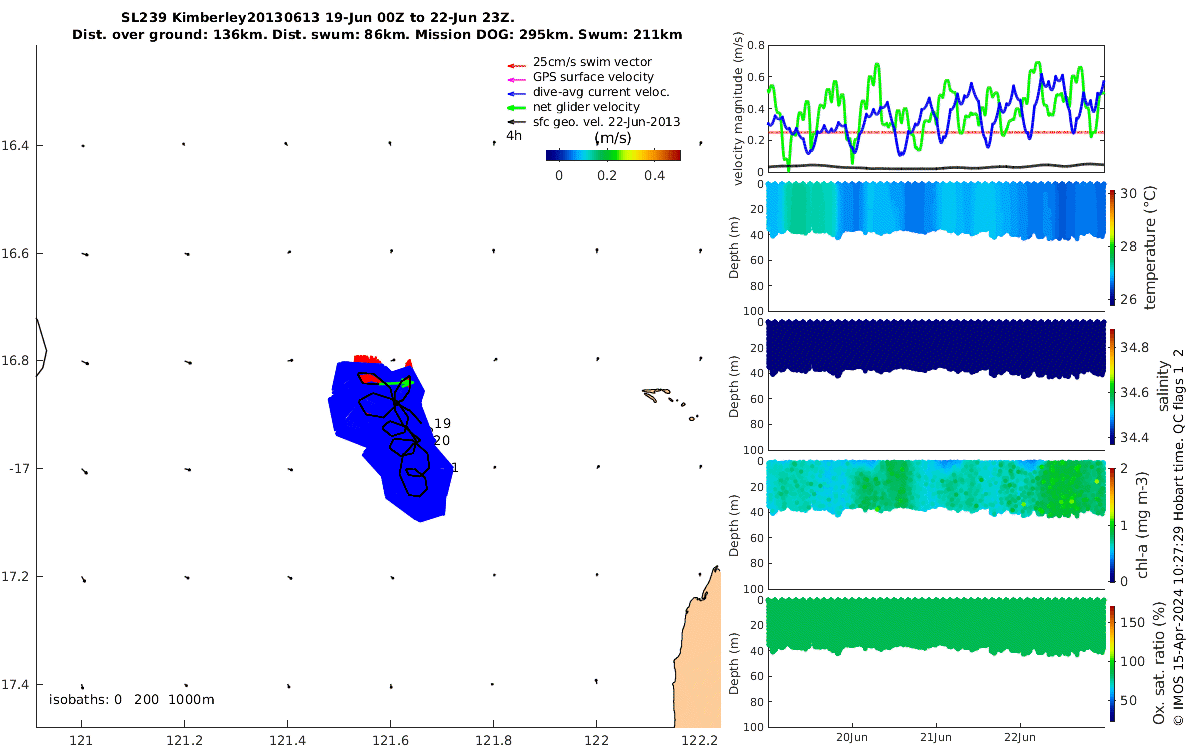Click the '30' tick on the temperature colorbar

[x=1126, y=194]
